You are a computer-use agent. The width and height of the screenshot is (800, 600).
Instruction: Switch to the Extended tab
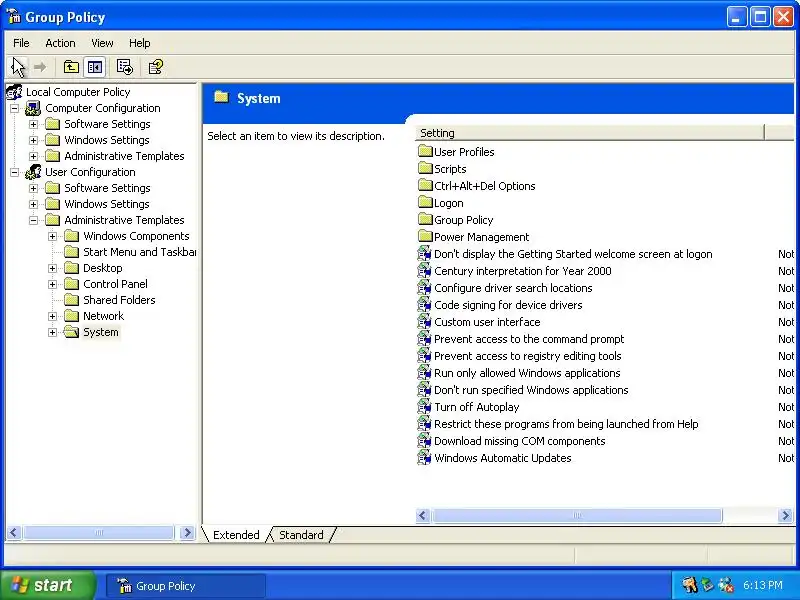point(236,535)
